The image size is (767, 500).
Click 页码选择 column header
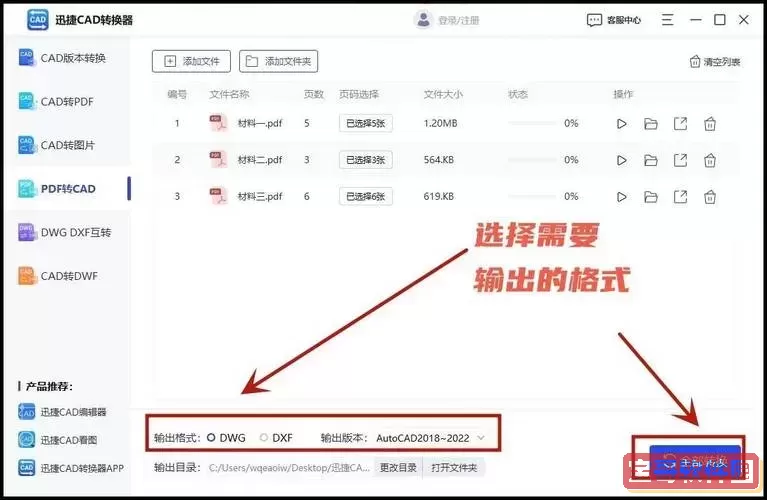click(359, 94)
